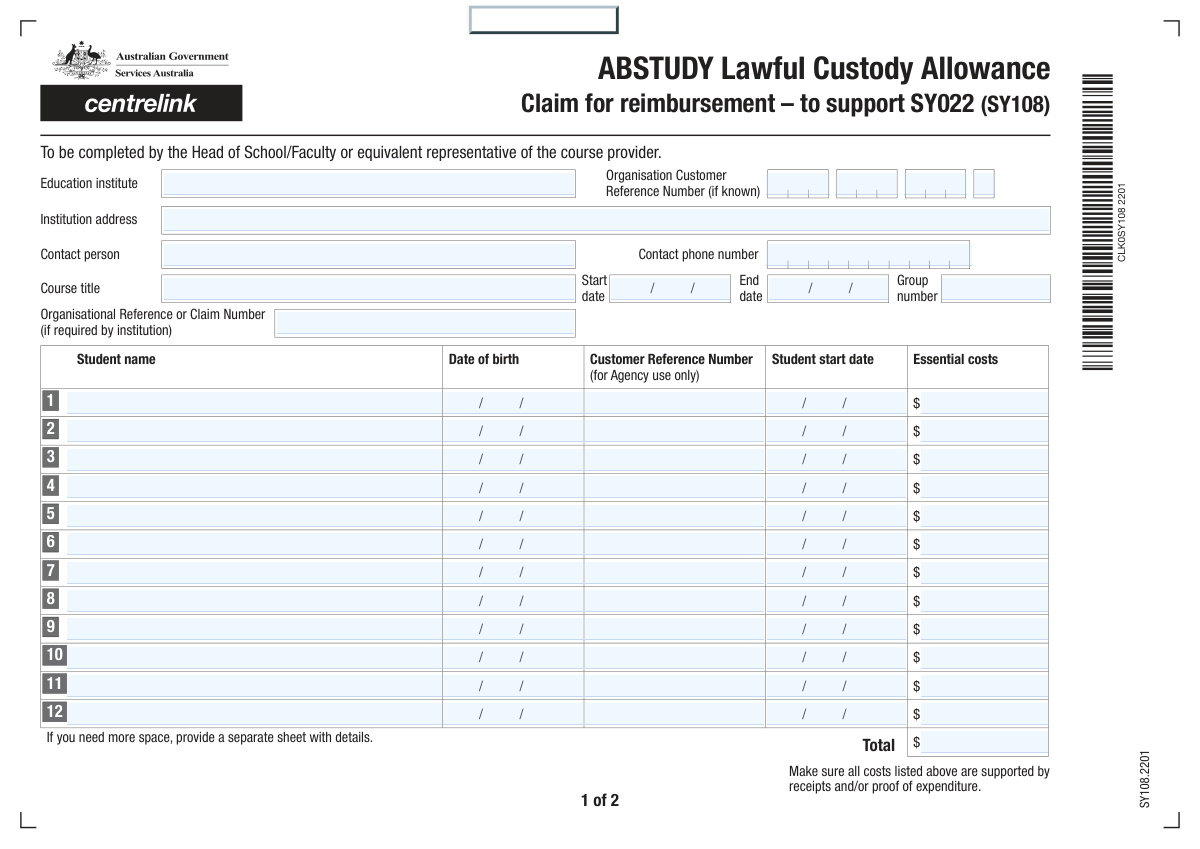Click Student name field in row 2
The height and width of the screenshot is (849, 1200).
coord(254,430)
